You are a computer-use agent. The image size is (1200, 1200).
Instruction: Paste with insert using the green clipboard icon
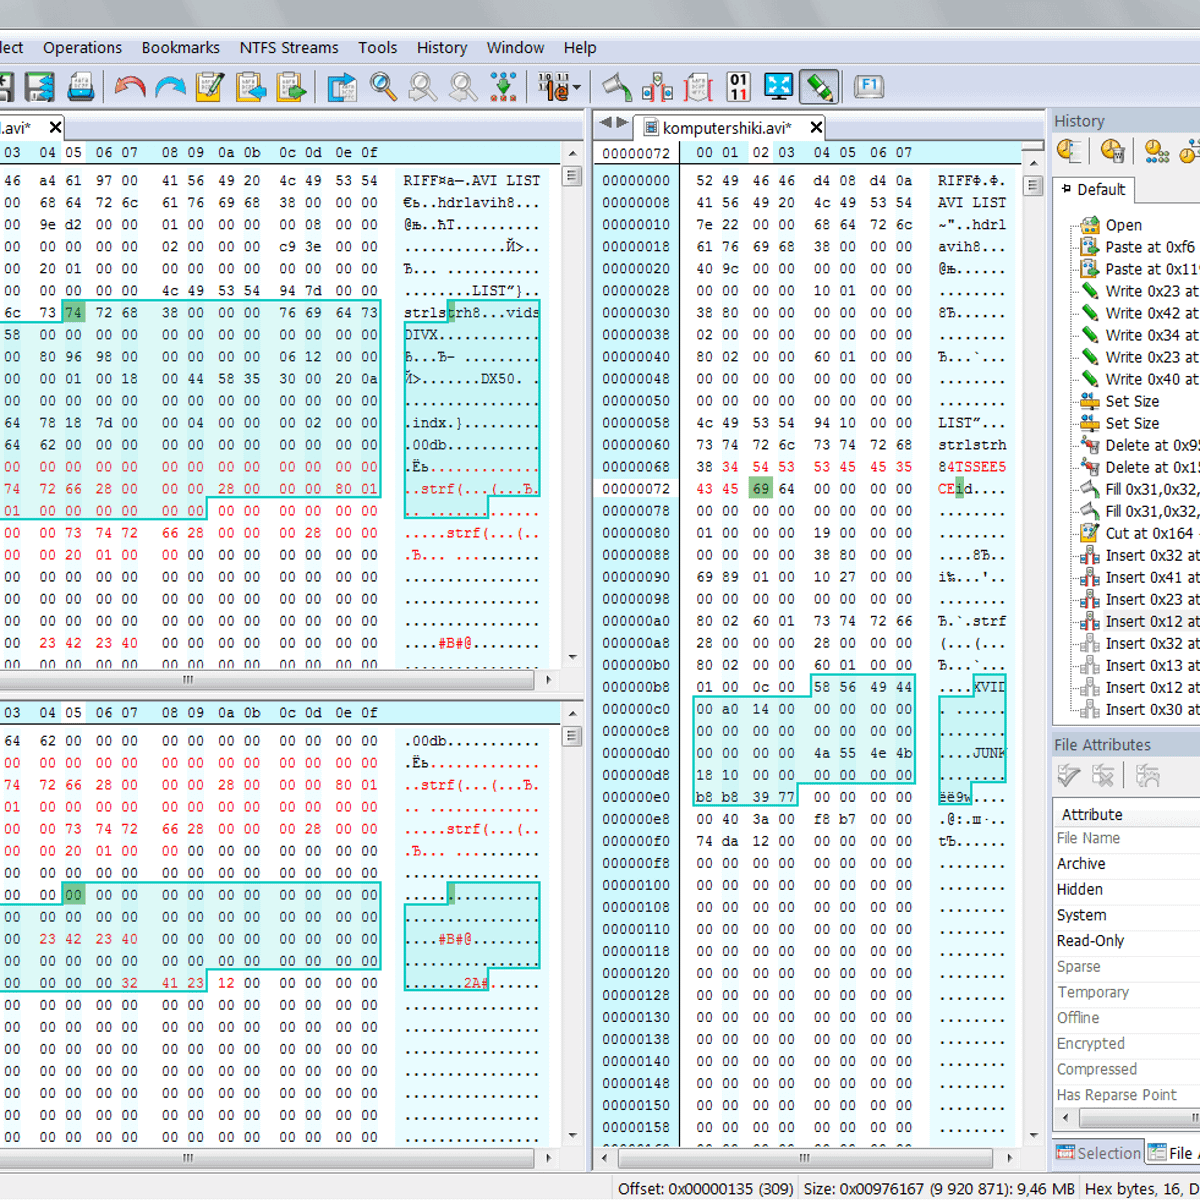click(291, 87)
